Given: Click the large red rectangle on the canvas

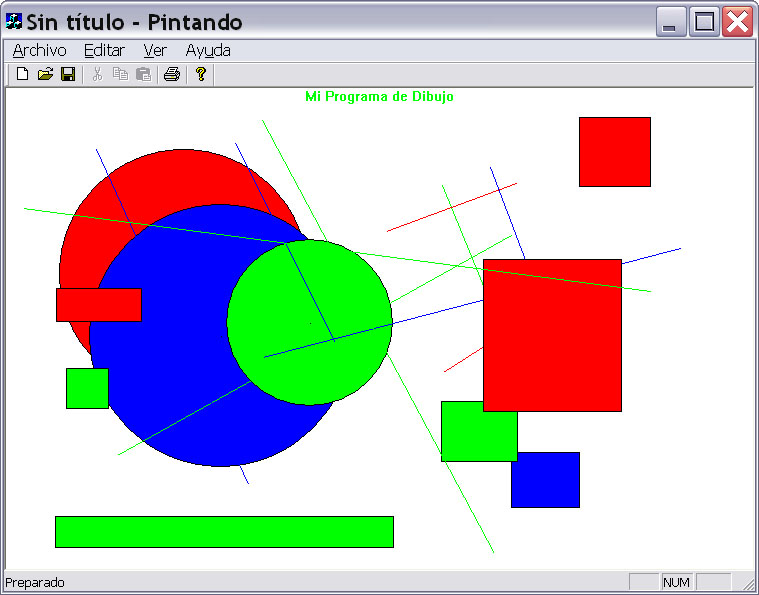Looking at the screenshot, I should 552,336.
